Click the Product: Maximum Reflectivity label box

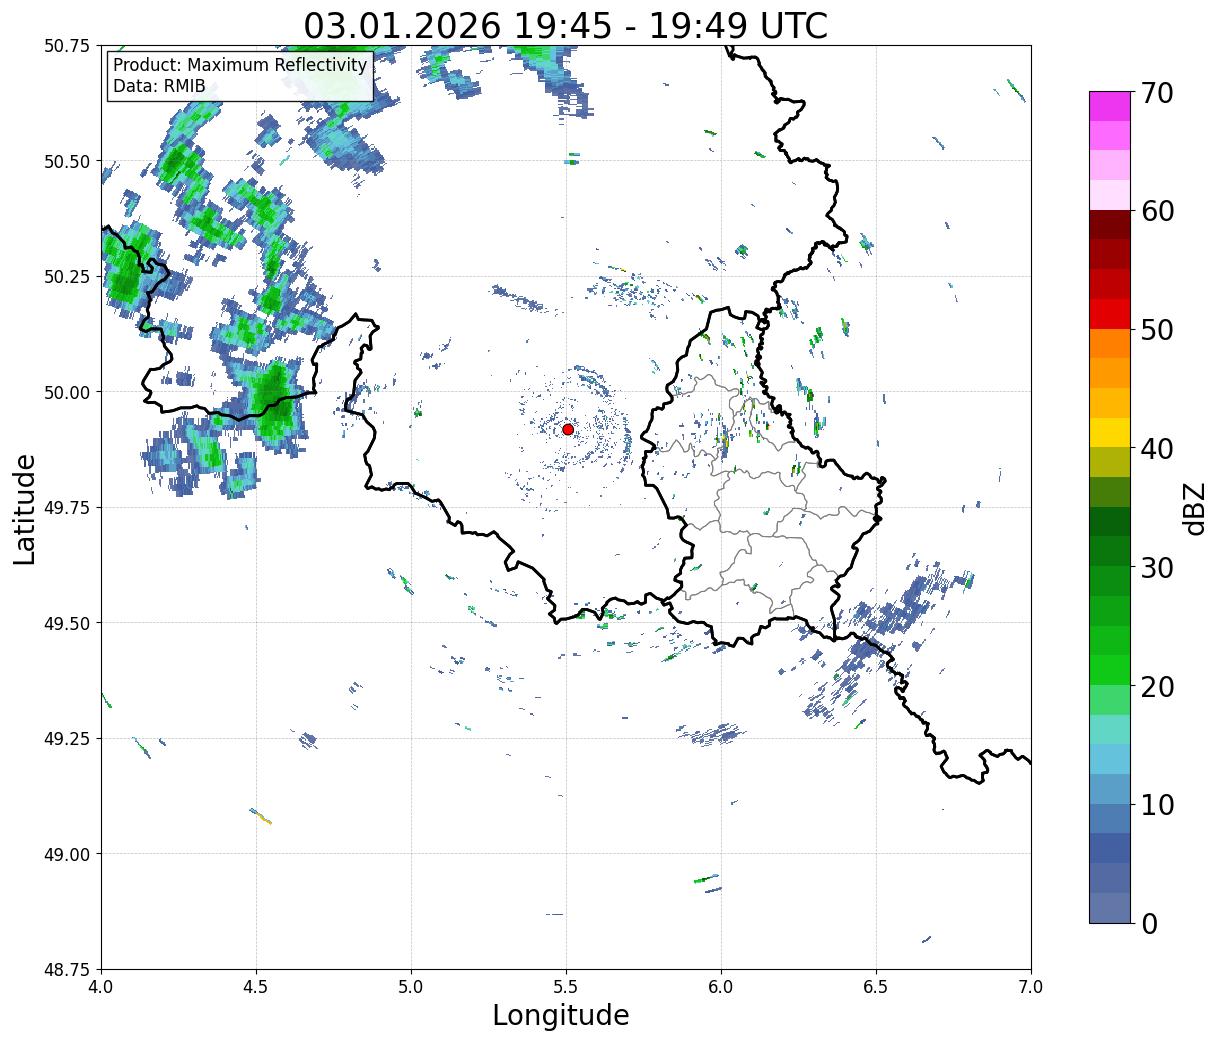click(x=240, y=76)
